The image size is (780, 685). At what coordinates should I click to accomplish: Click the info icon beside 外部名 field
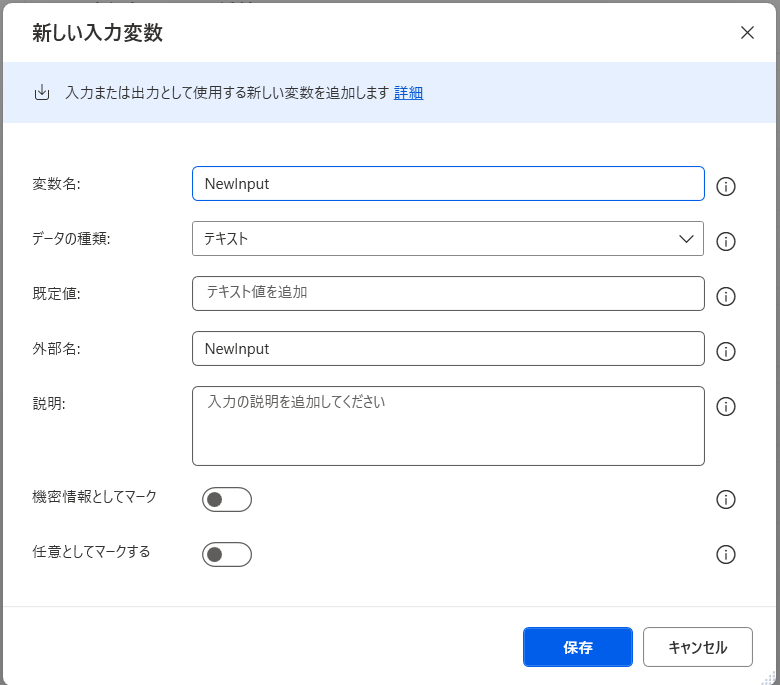coord(727,351)
